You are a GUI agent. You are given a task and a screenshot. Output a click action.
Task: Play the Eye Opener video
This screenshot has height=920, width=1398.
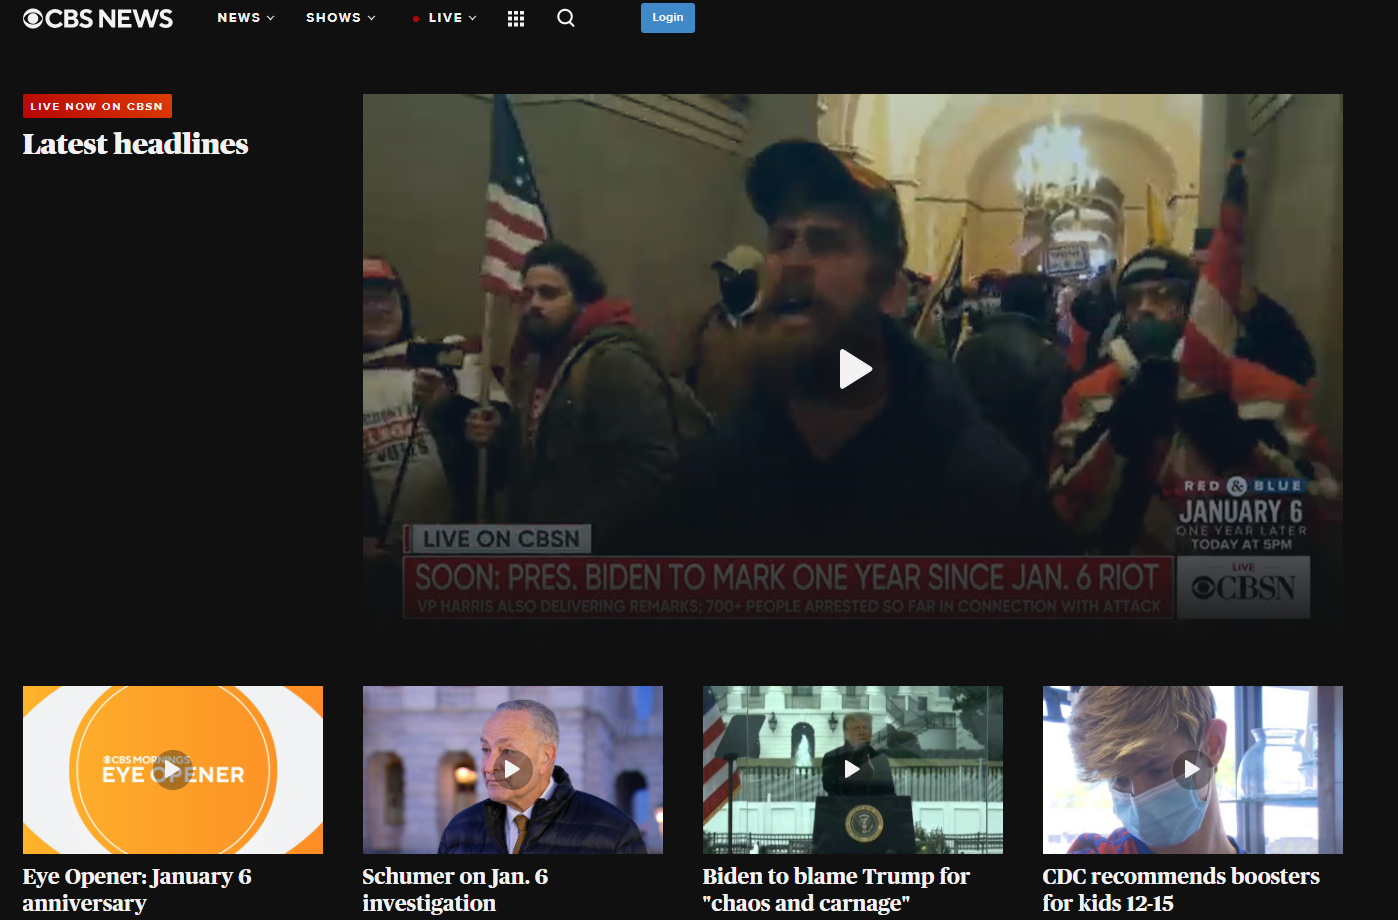point(173,770)
